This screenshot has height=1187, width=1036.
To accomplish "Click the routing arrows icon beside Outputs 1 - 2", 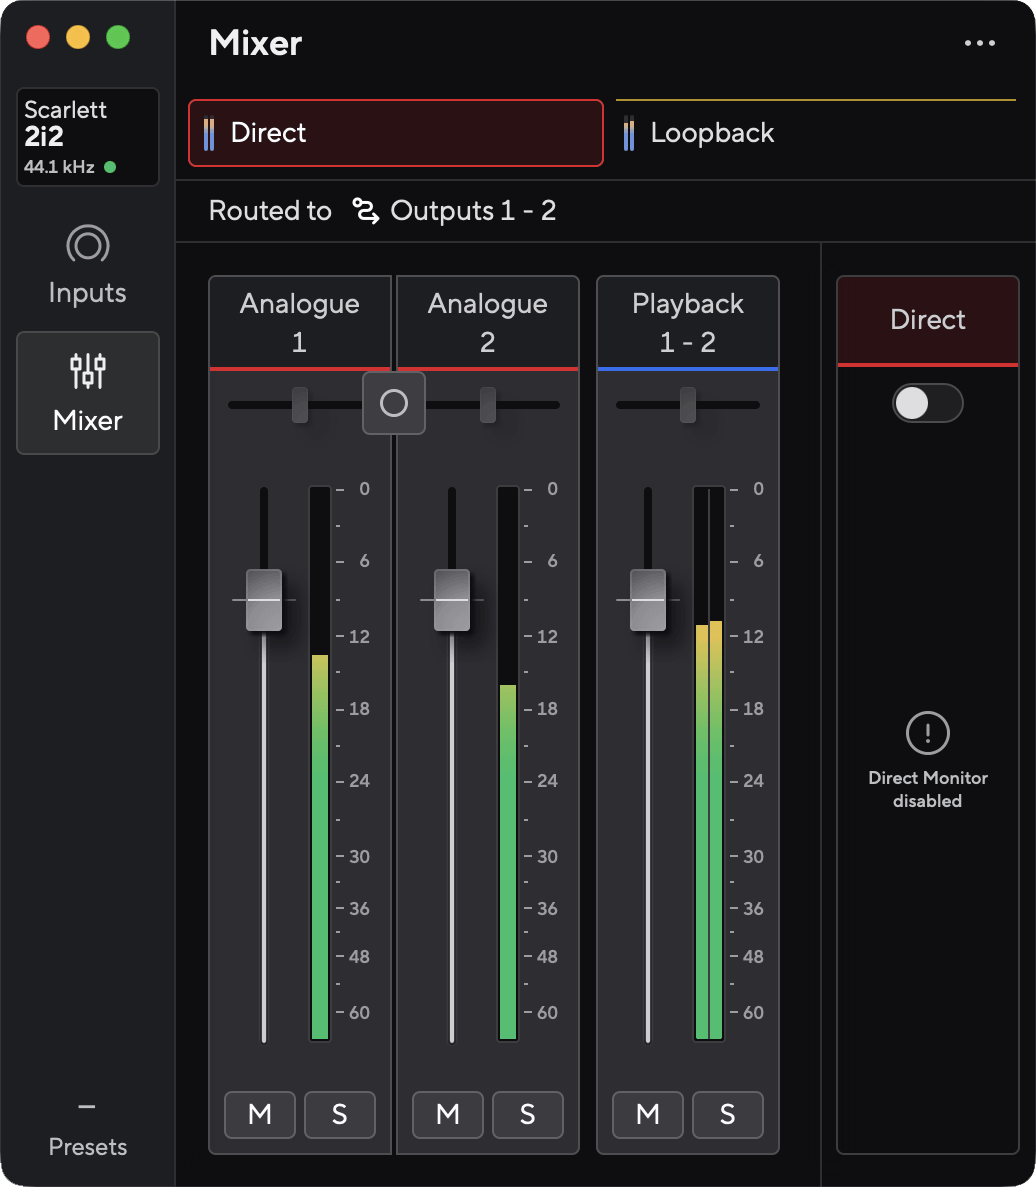I will pyautogui.click(x=366, y=210).
